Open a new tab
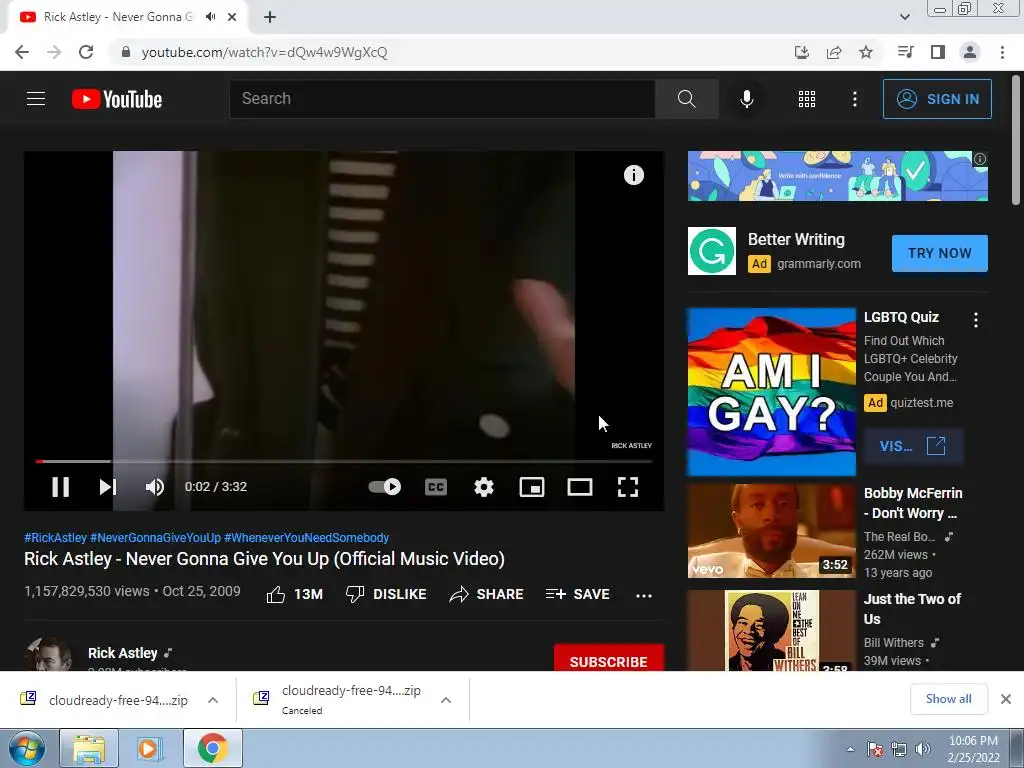 tap(270, 17)
